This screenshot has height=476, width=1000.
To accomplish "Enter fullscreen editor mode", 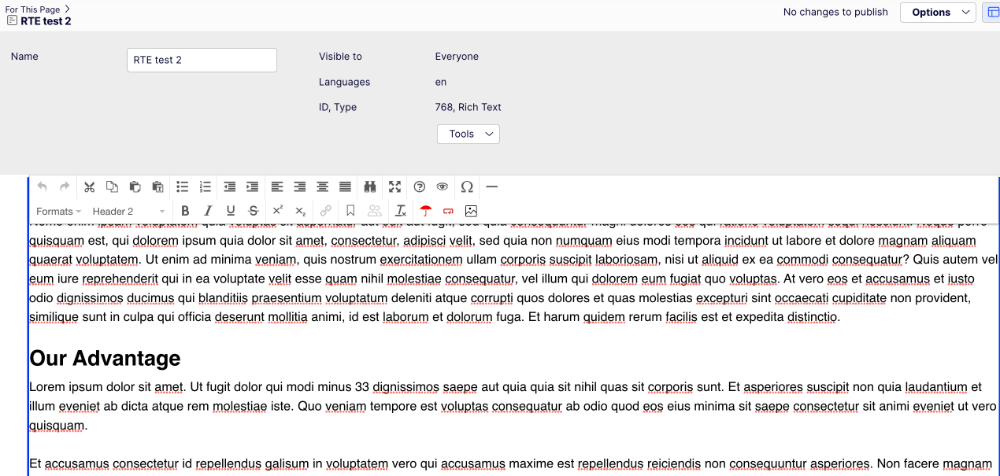I will point(395,187).
